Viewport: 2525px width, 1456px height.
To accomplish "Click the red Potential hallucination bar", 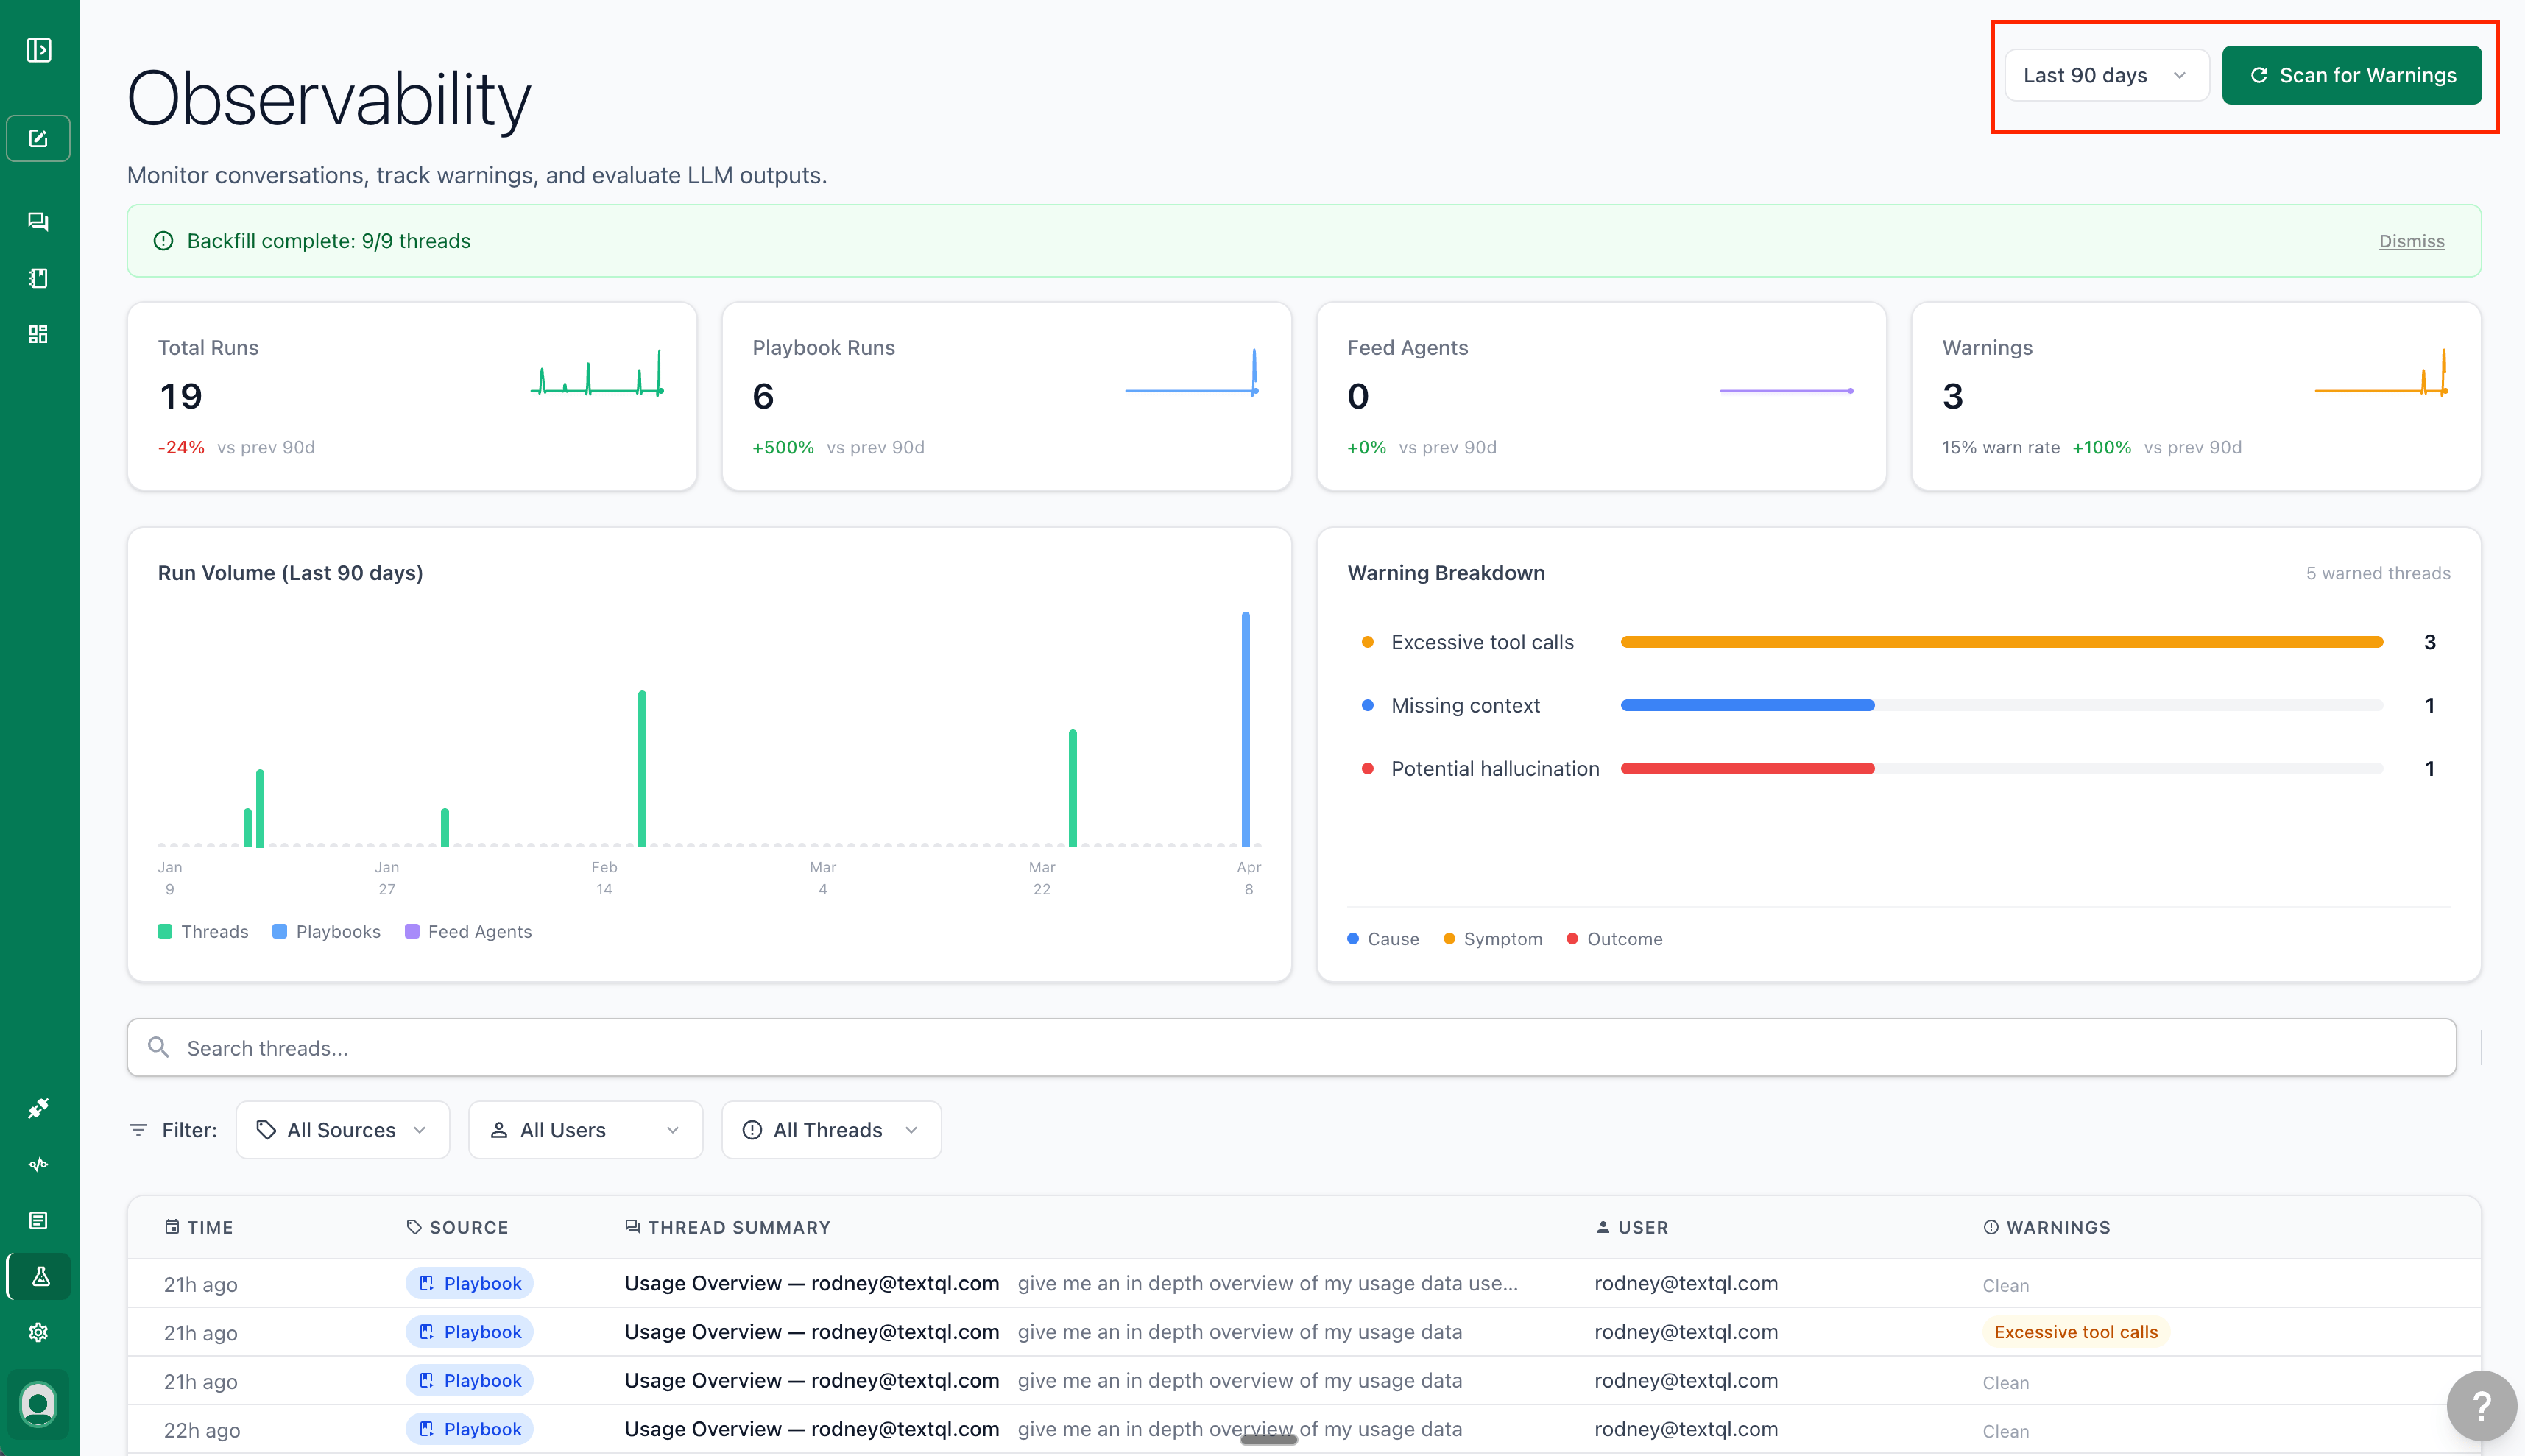I will point(1747,768).
